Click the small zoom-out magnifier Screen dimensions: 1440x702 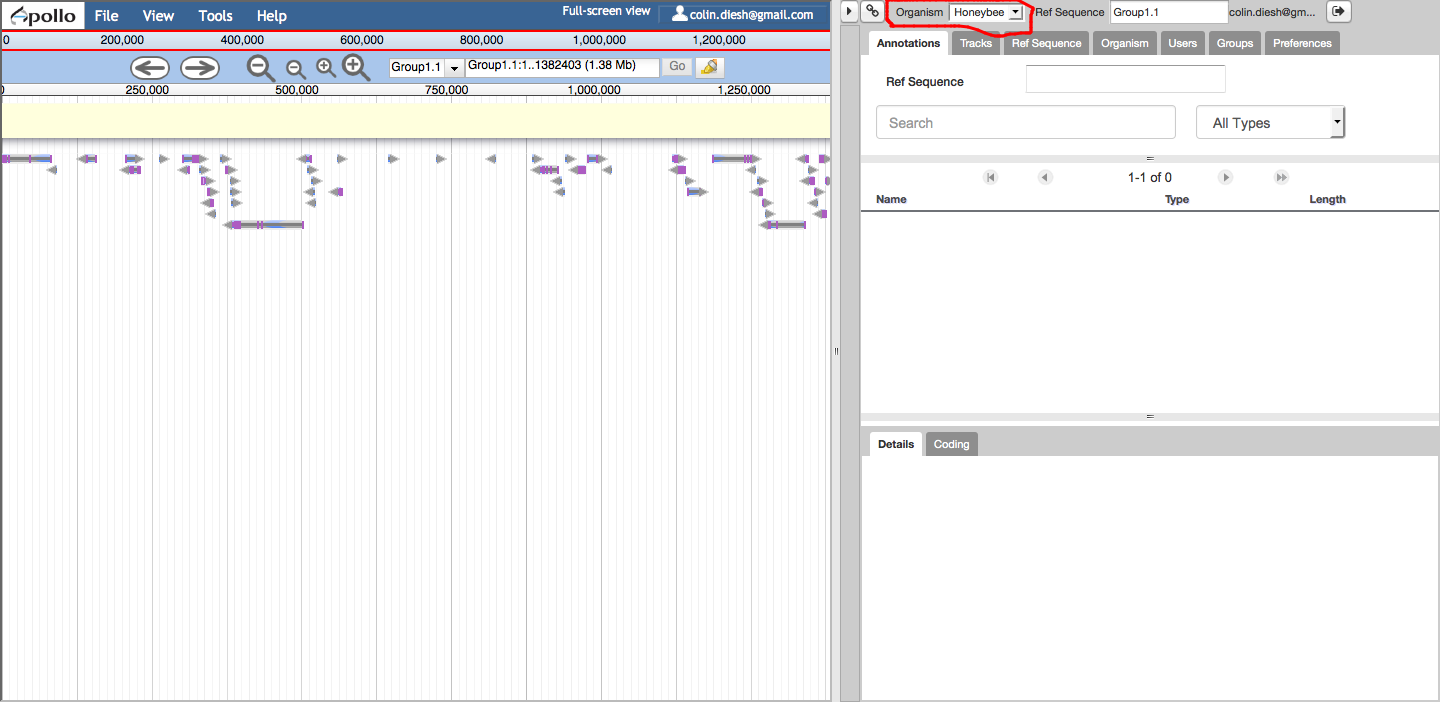coord(296,69)
